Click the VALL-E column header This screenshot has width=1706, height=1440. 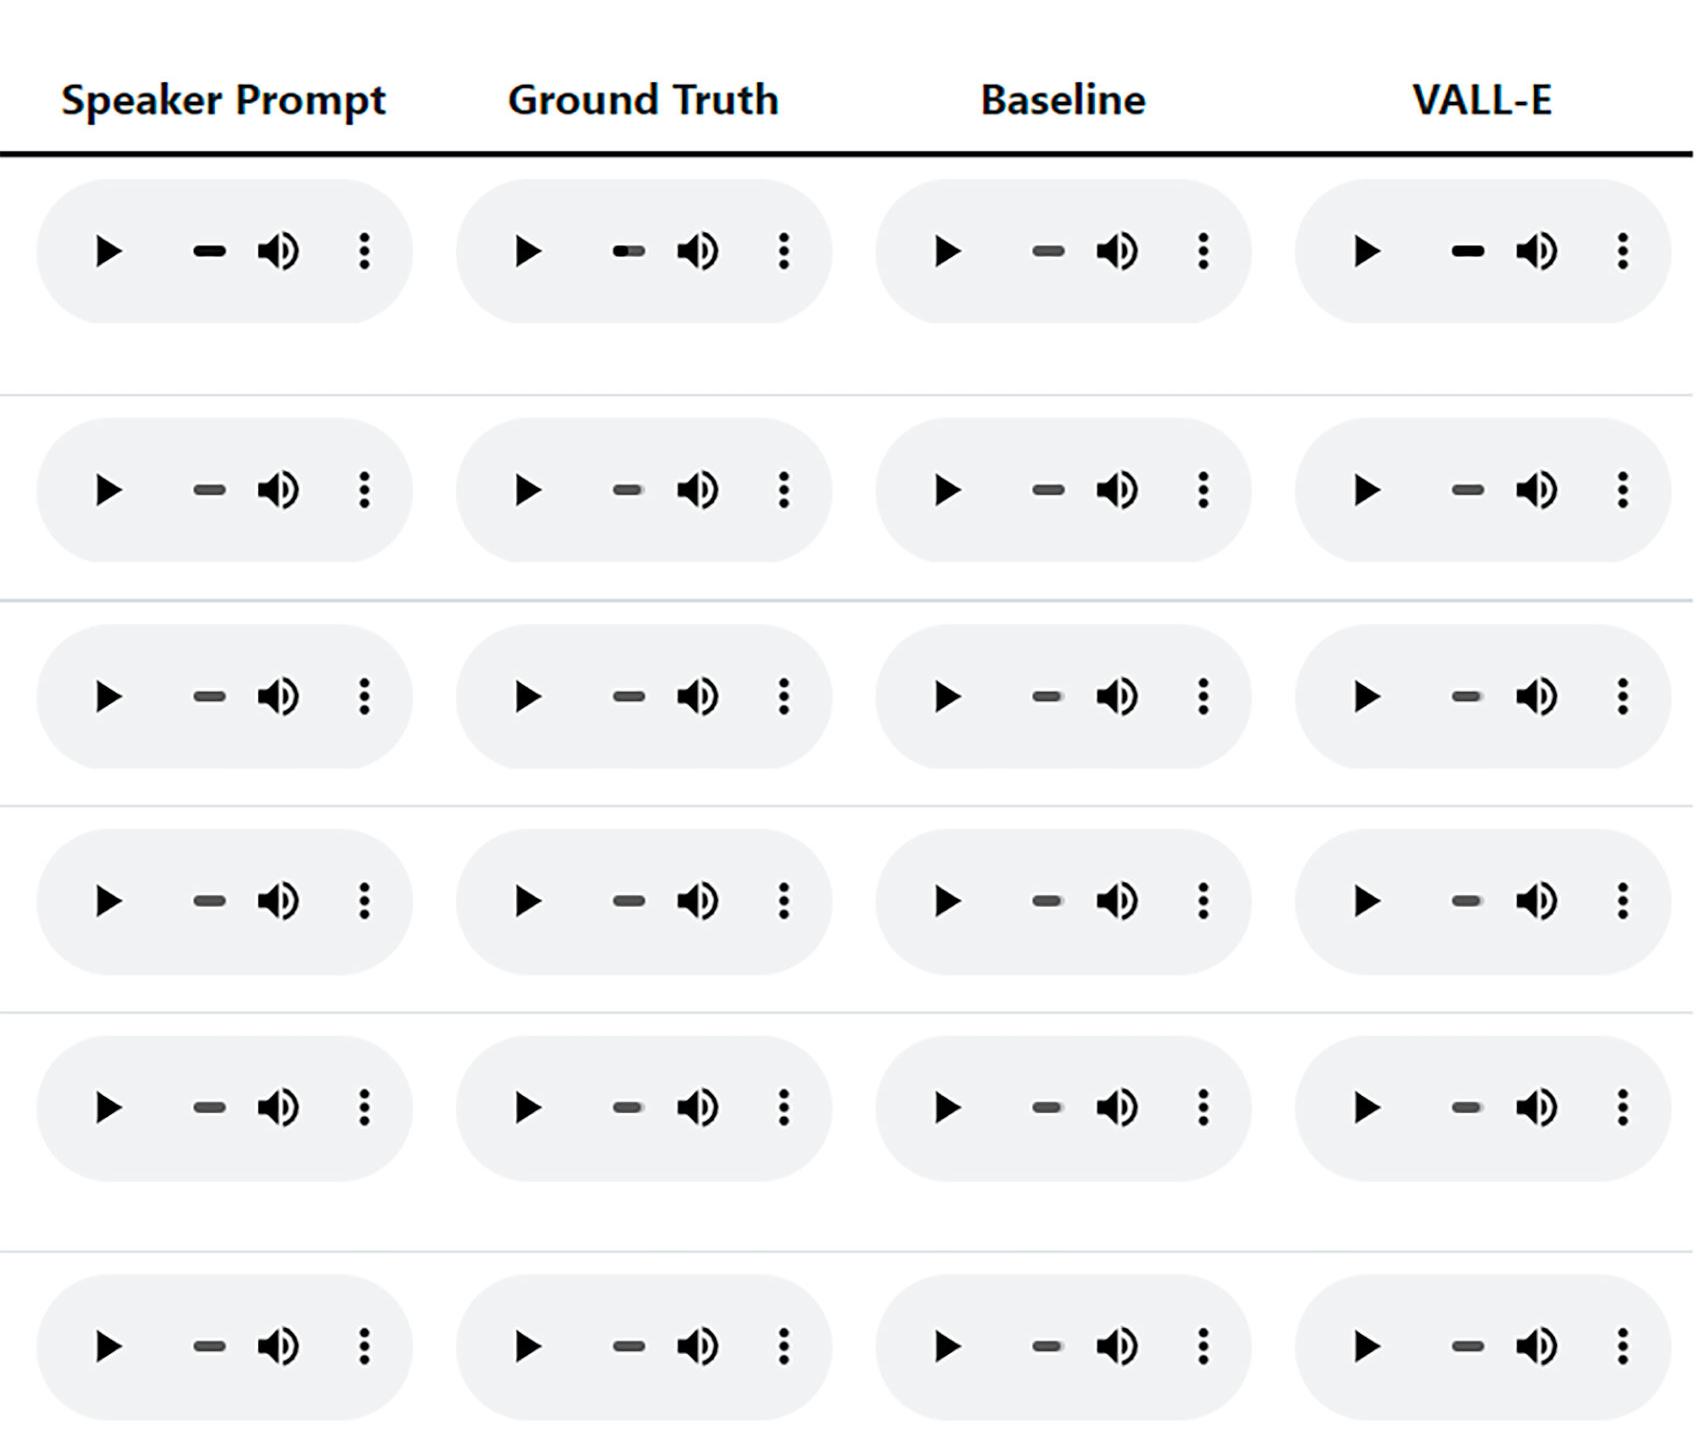point(1482,100)
